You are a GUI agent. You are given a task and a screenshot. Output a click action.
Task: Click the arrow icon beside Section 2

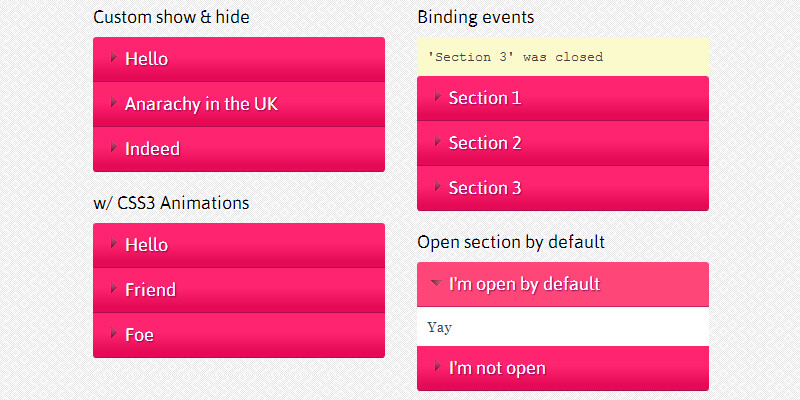[438, 142]
